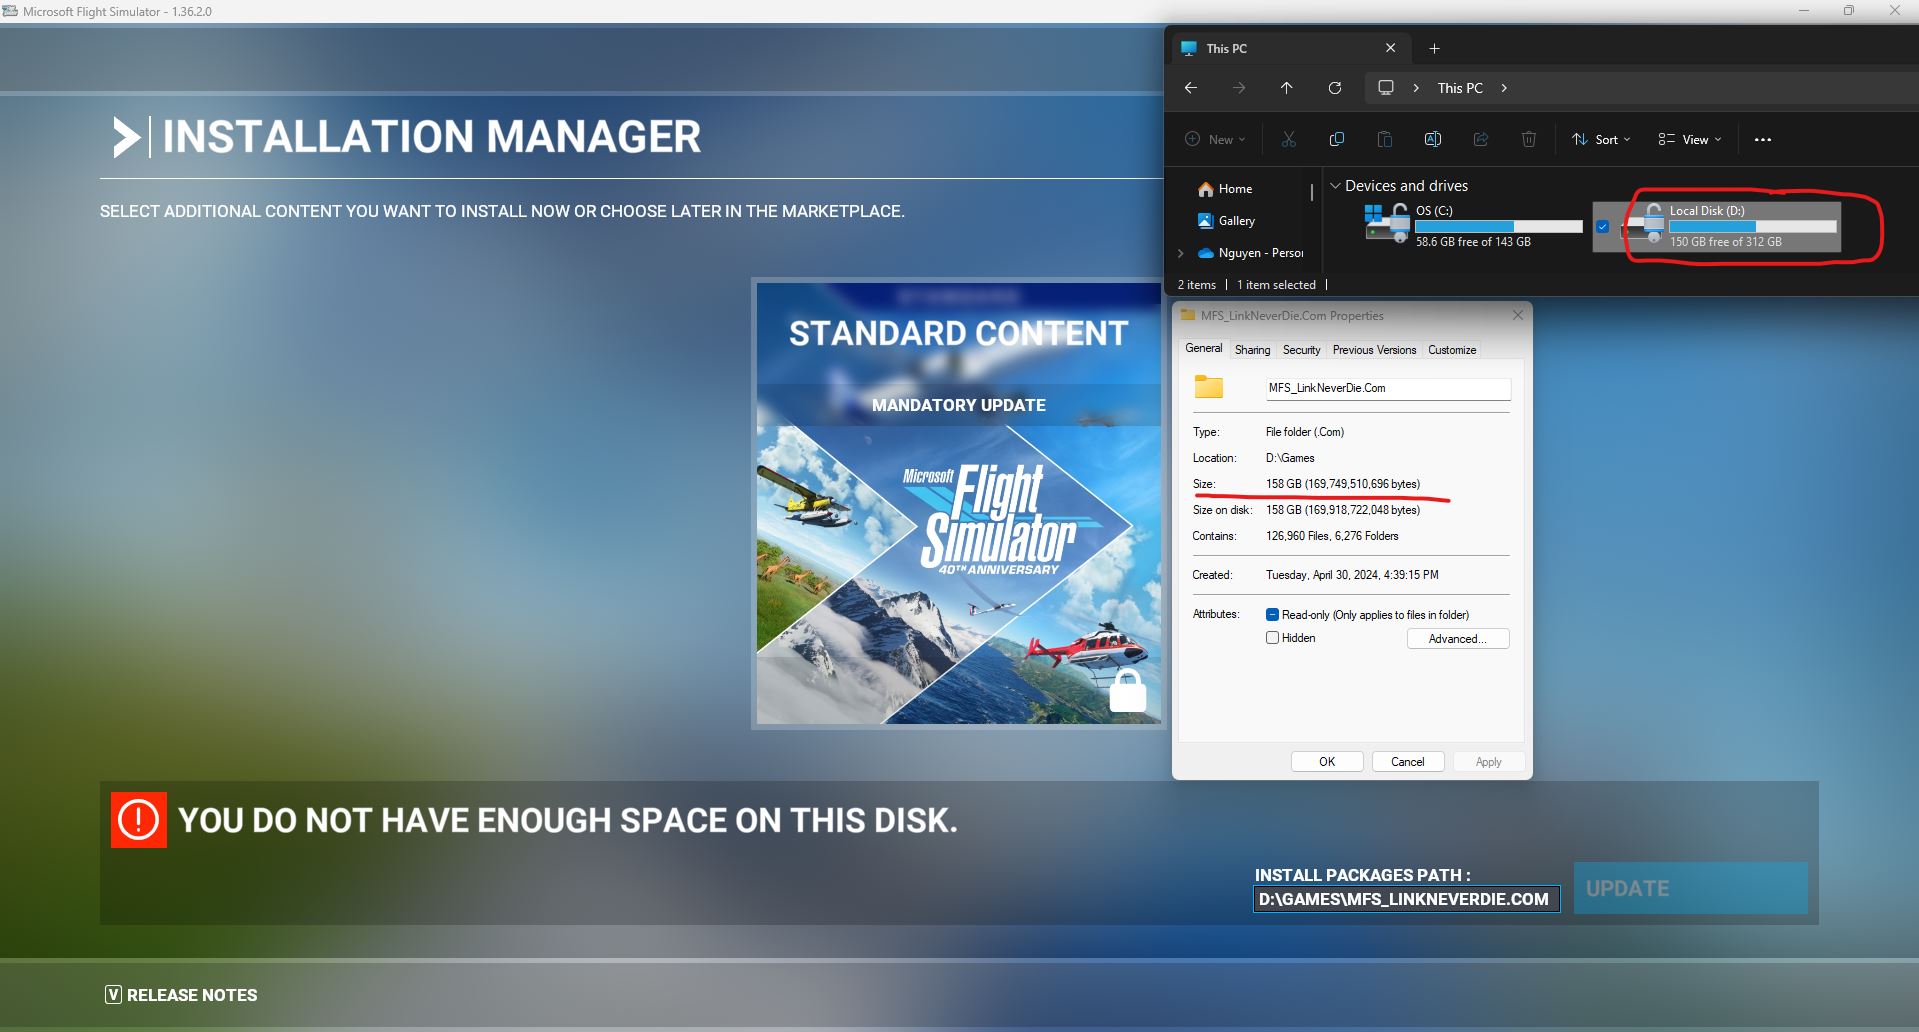Viewport: 1919px width, 1032px height.
Task: Close the This PC tab
Action: (1390, 48)
